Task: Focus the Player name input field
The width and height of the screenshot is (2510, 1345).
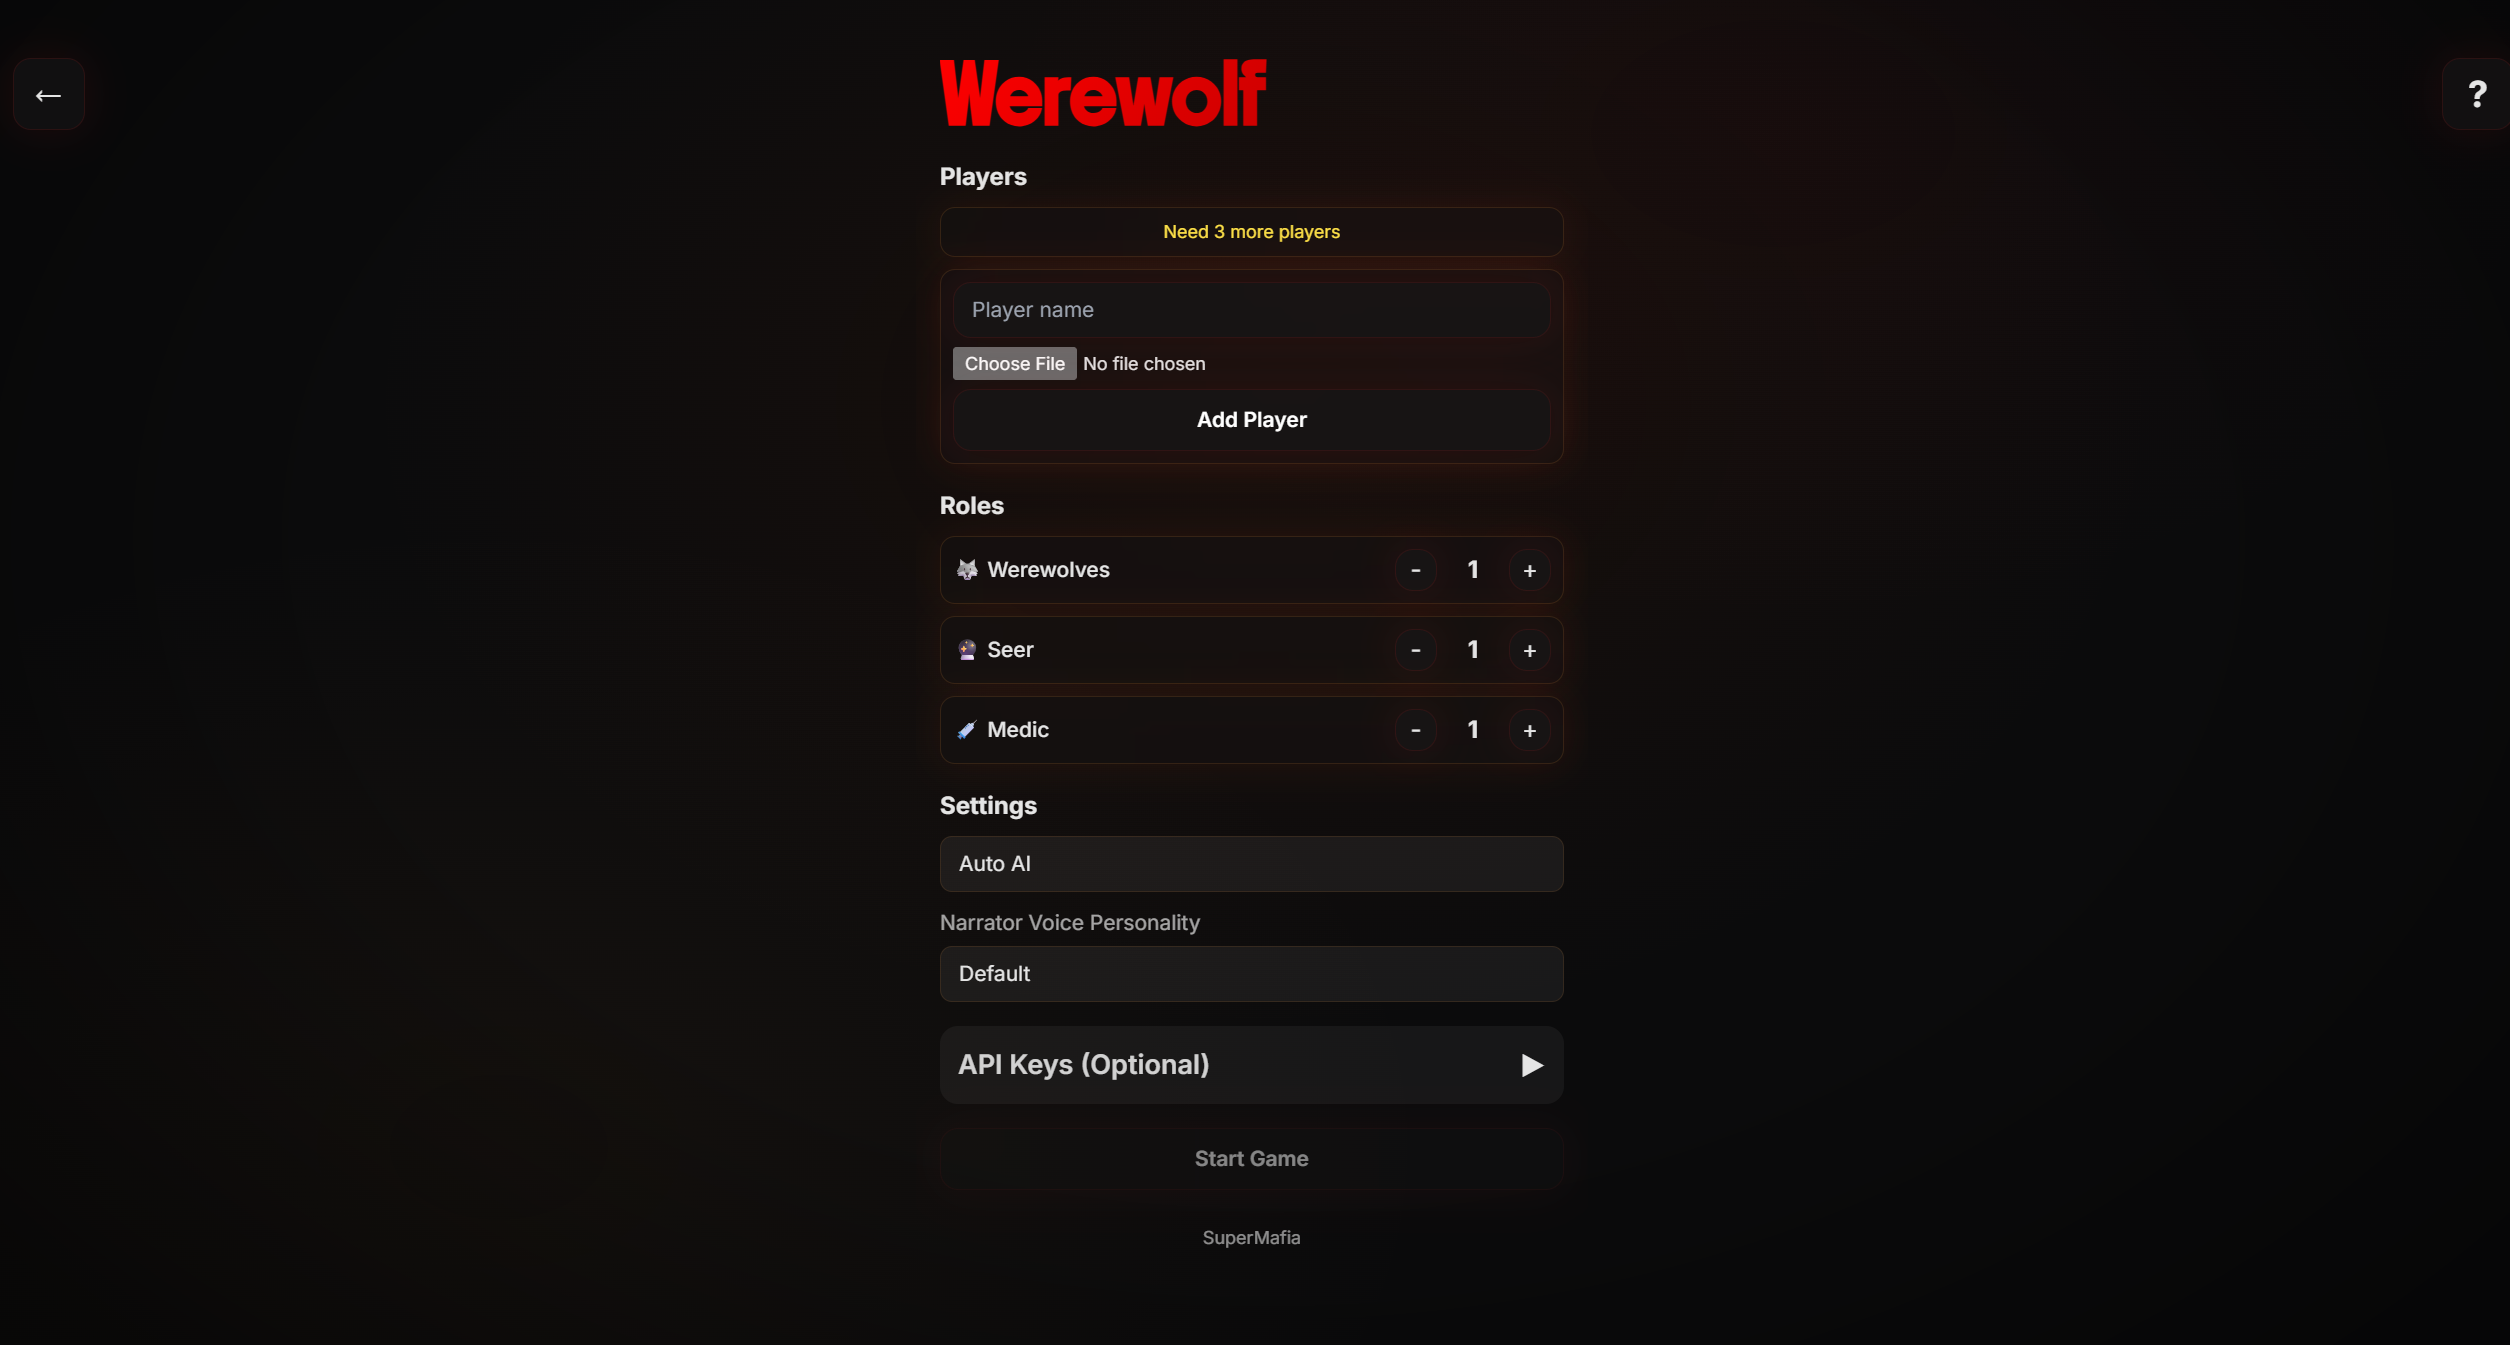Action: click(x=1251, y=309)
